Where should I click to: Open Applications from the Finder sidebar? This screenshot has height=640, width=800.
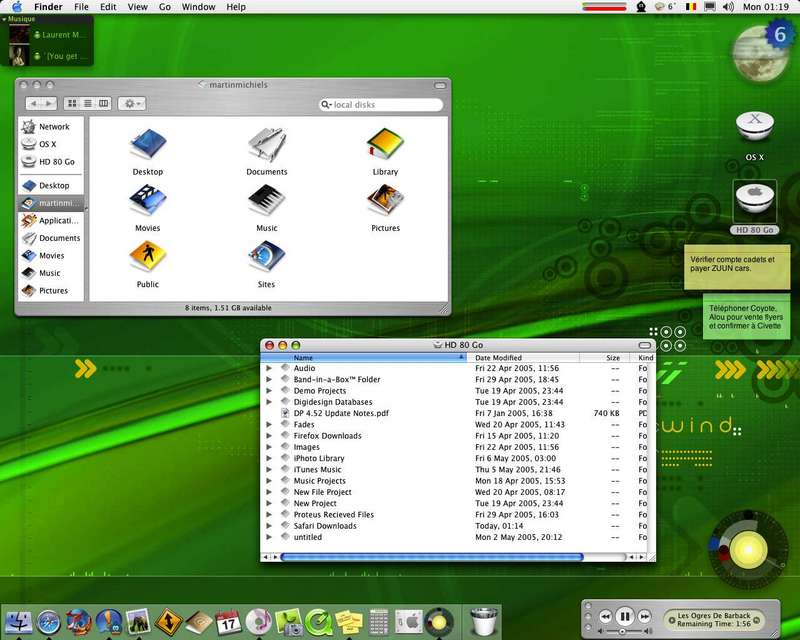[x=51, y=220]
